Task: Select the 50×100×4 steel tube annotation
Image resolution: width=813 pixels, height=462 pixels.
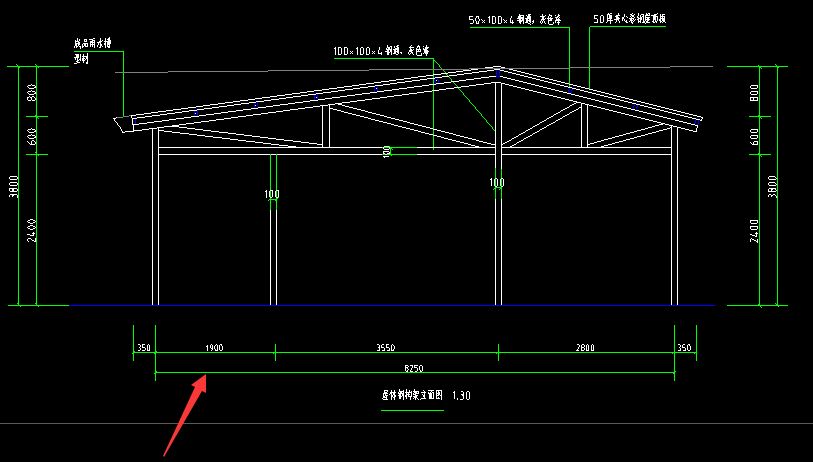Action: click(514, 19)
